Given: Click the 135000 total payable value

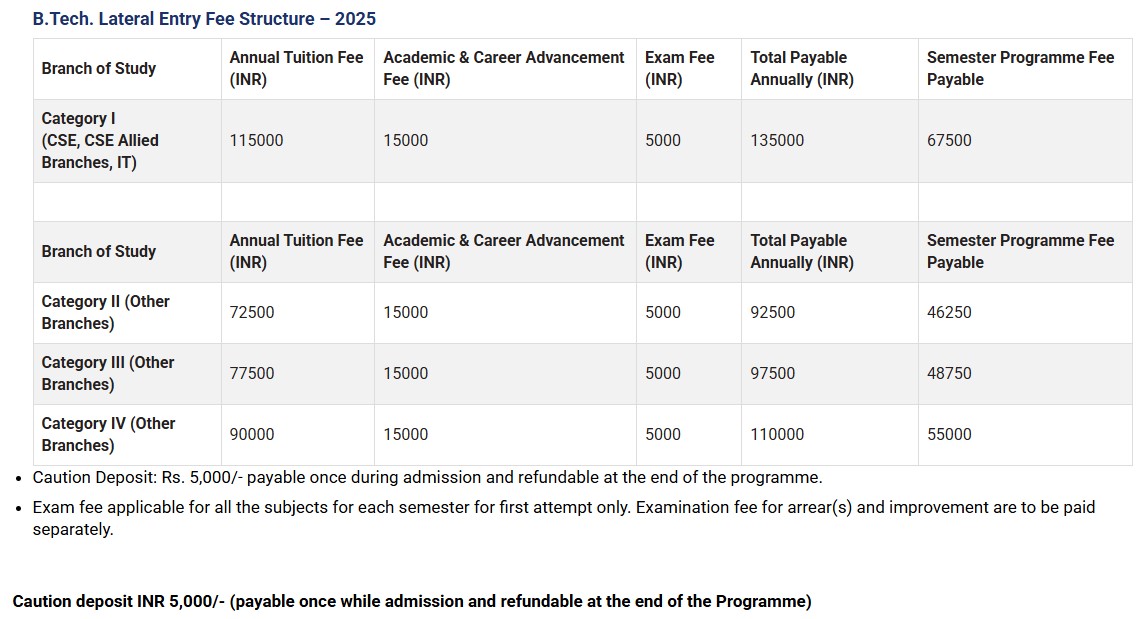Looking at the screenshot, I should (x=777, y=140).
